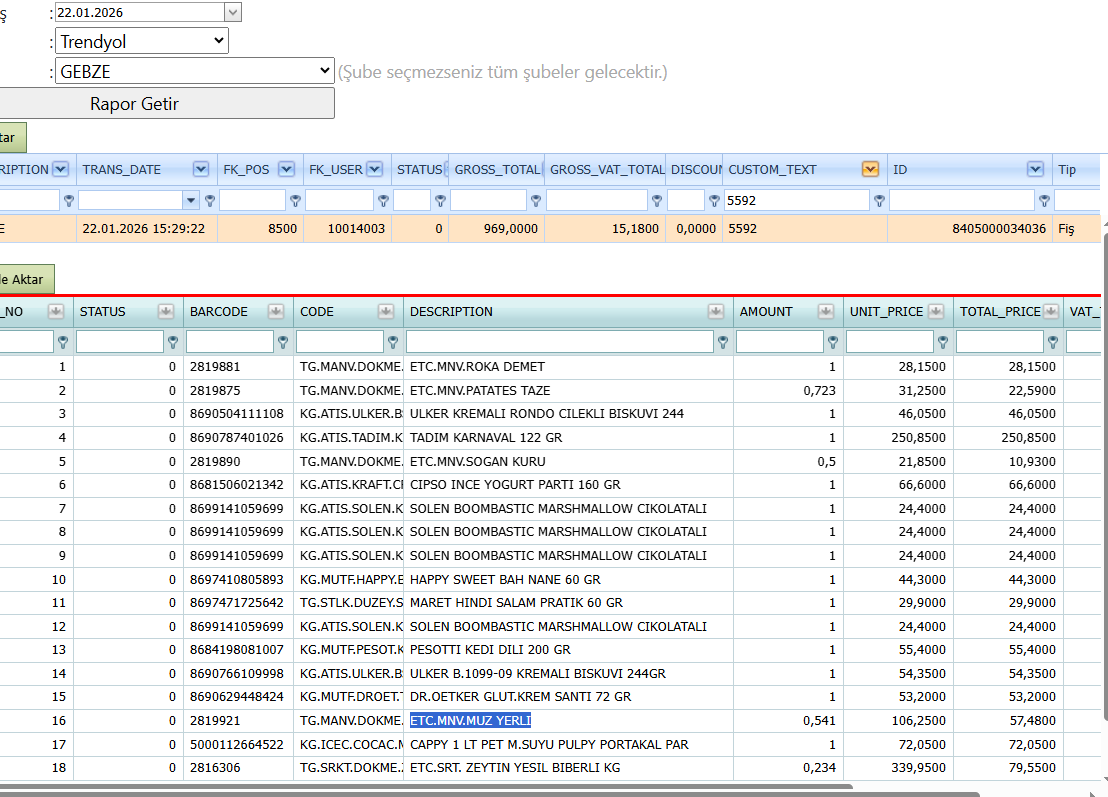Click filter icon under CODE column
The width and height of the screenshot is (1108, 797).
(393, 342)
